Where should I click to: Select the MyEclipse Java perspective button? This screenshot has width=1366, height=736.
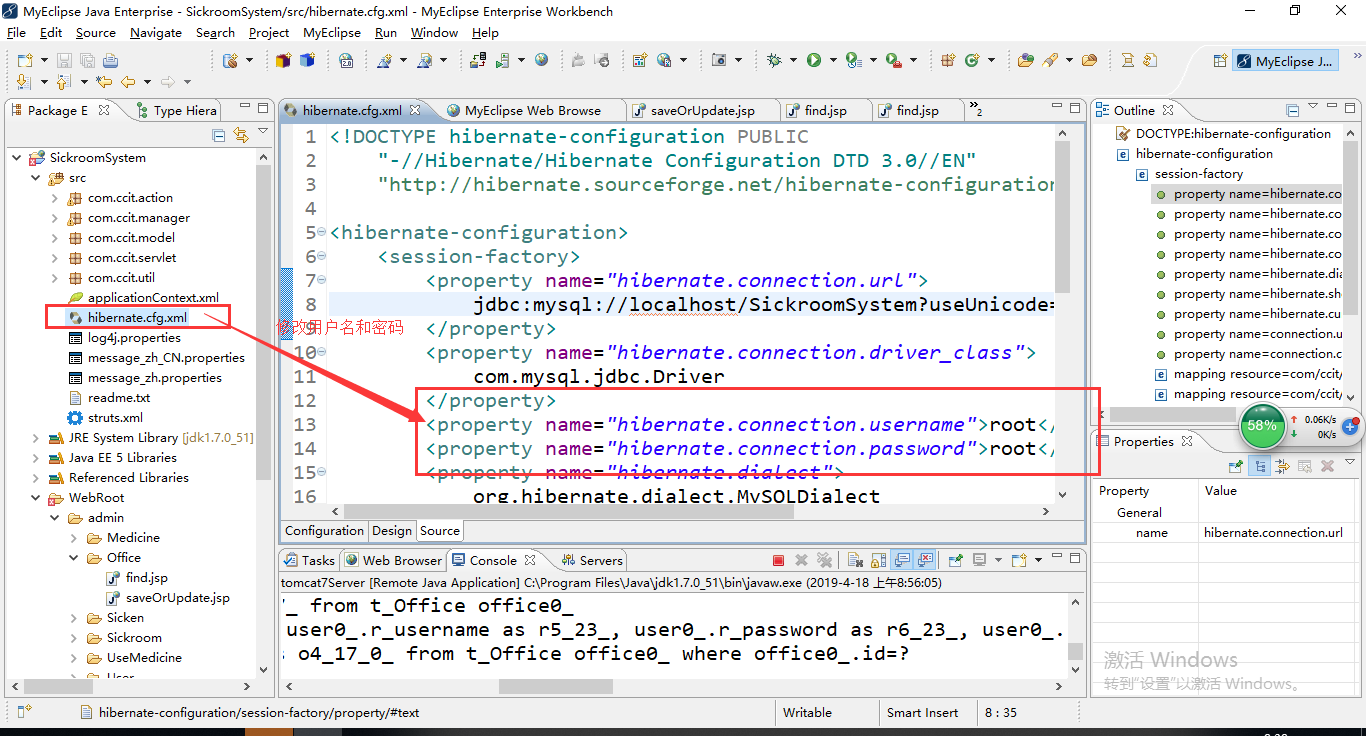click(x=1285, y=61)
